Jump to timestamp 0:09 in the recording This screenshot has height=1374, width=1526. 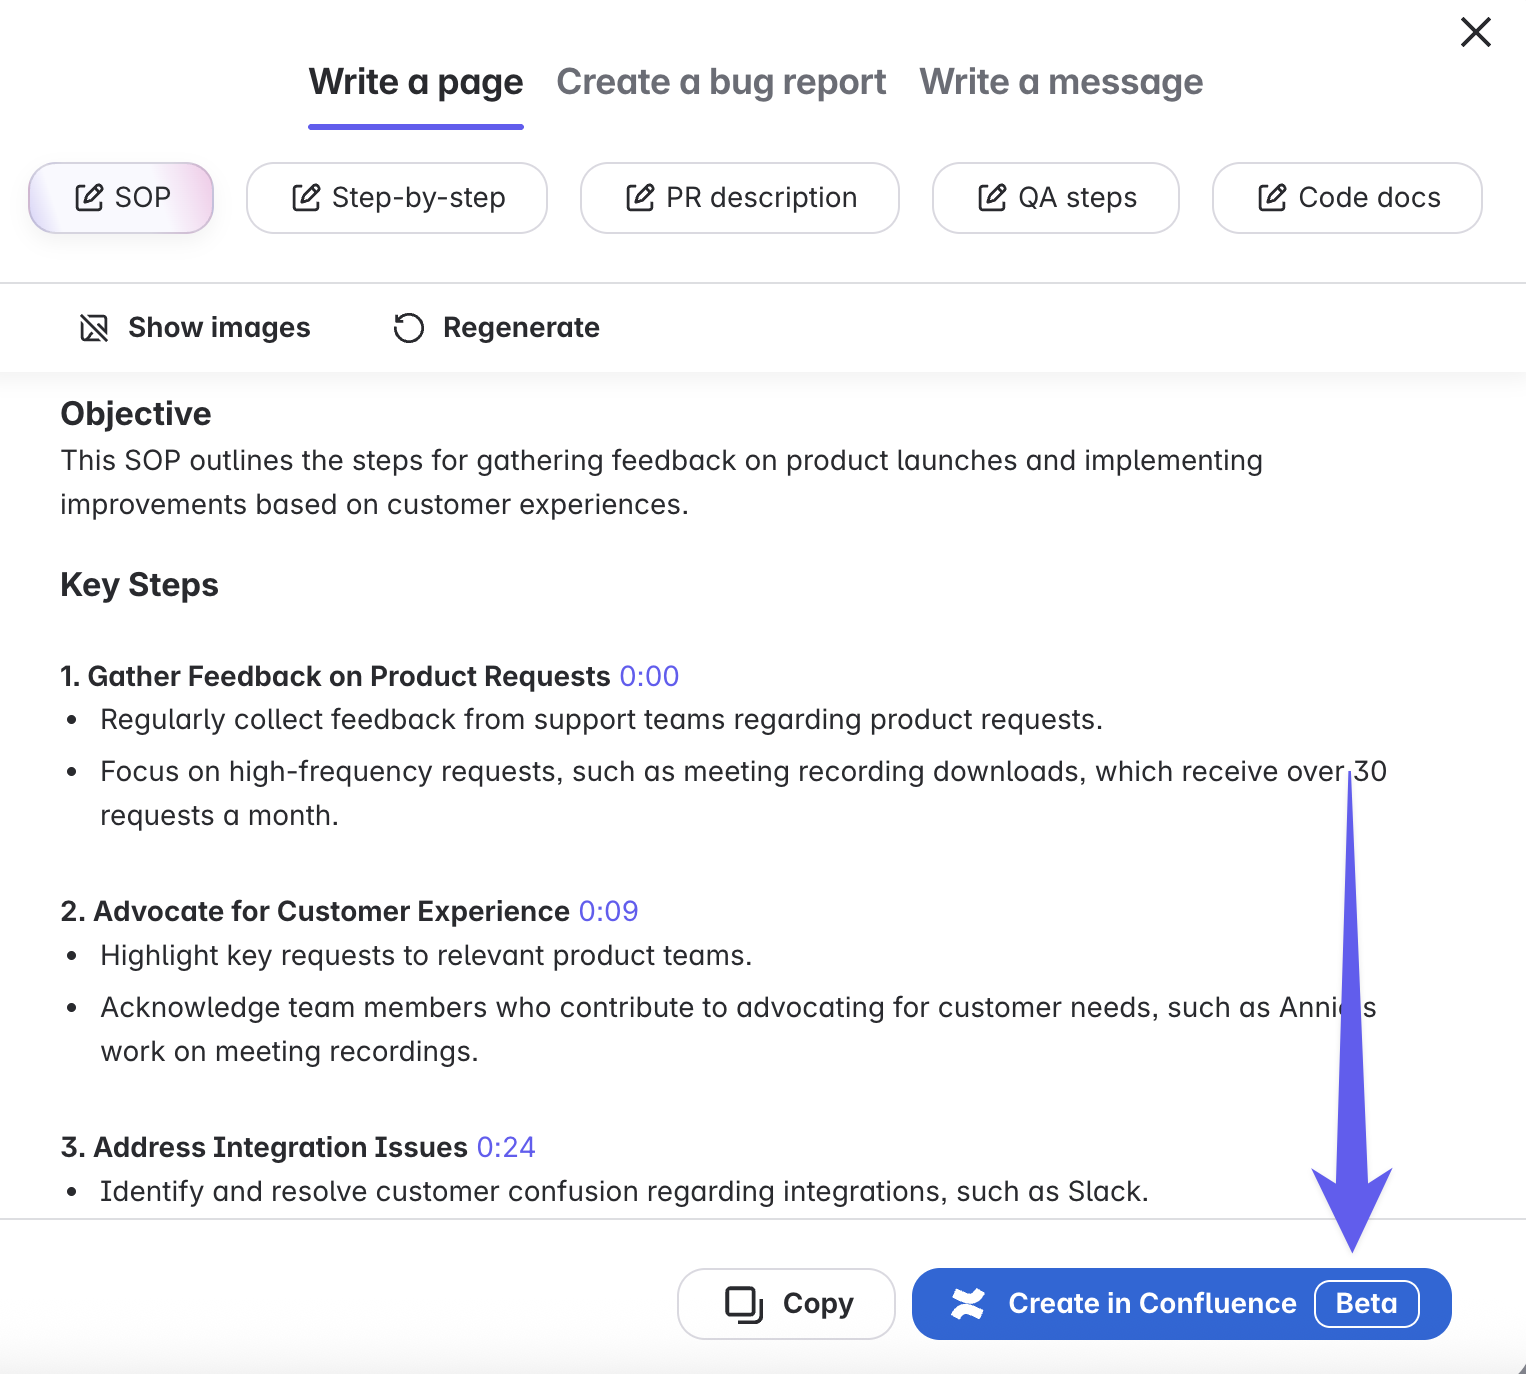coord(608,912)
